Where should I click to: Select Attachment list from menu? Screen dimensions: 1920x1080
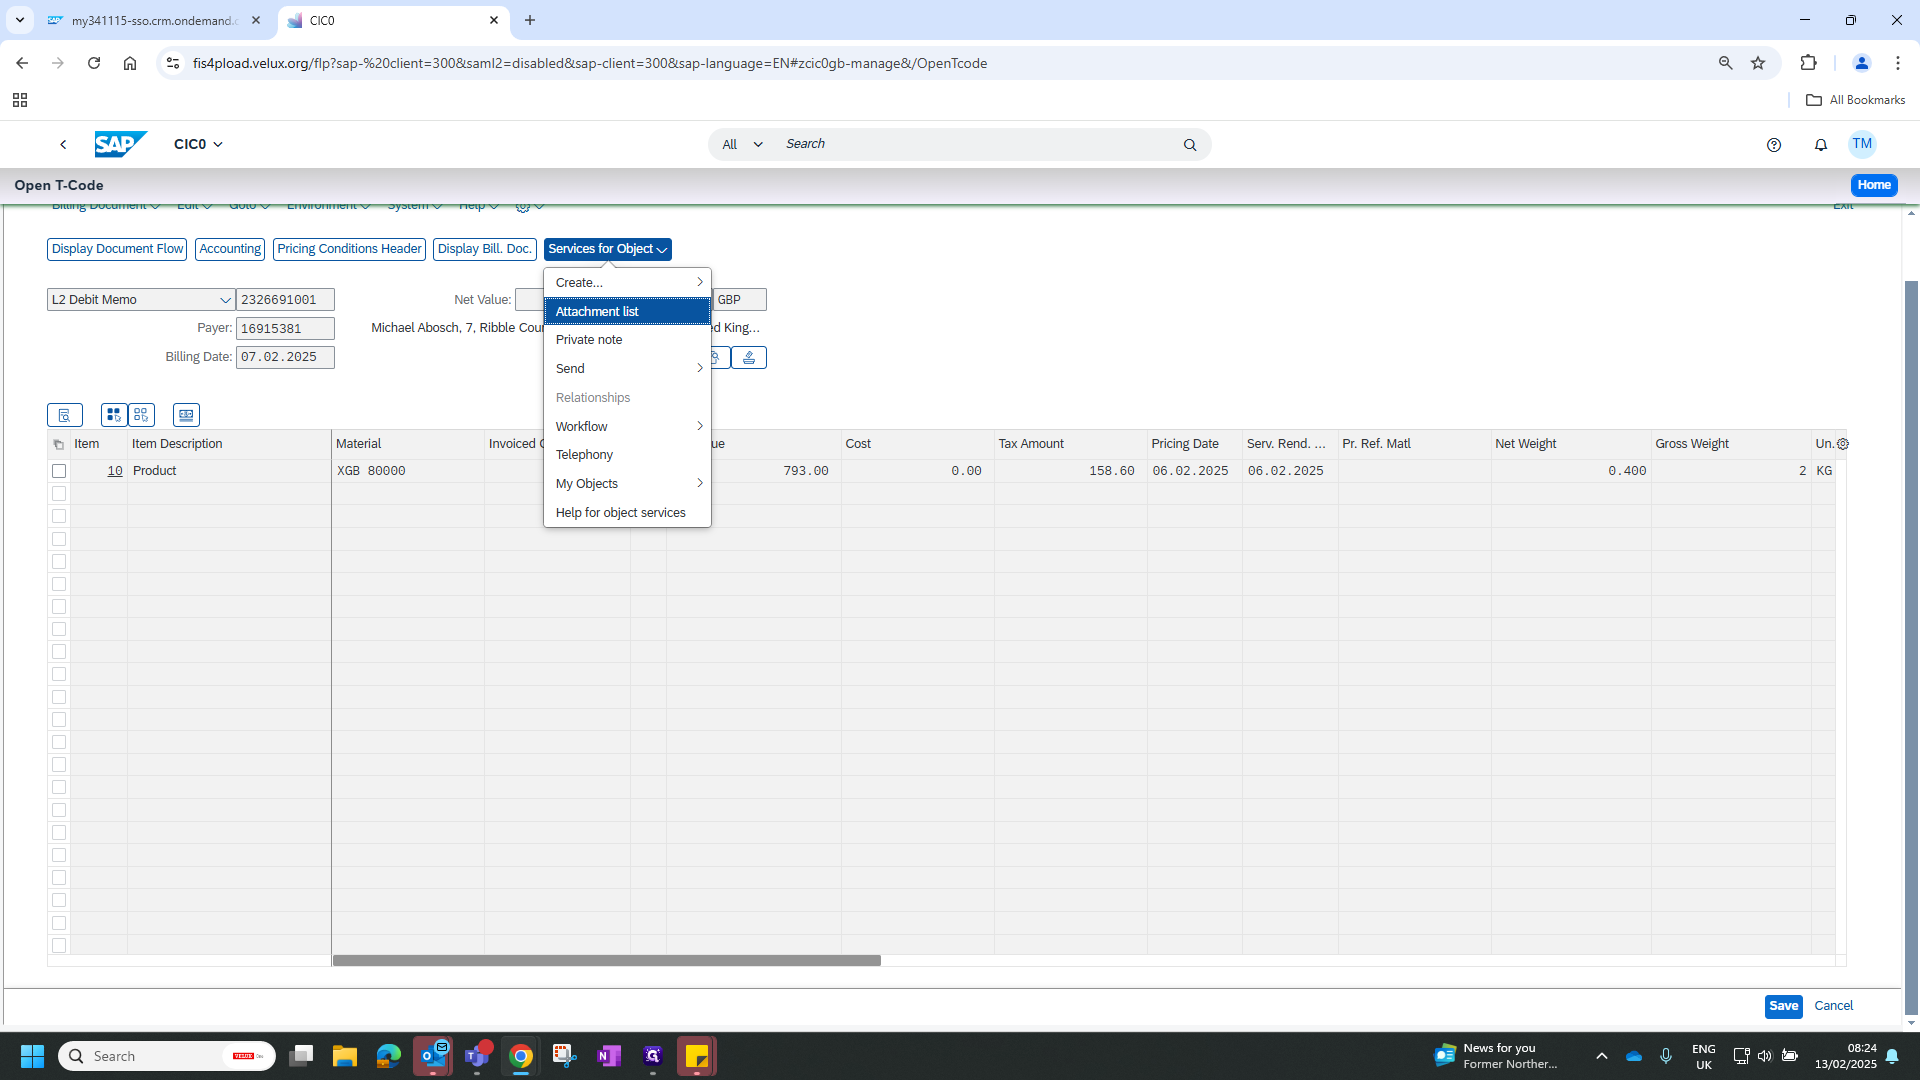click(597, 312)
